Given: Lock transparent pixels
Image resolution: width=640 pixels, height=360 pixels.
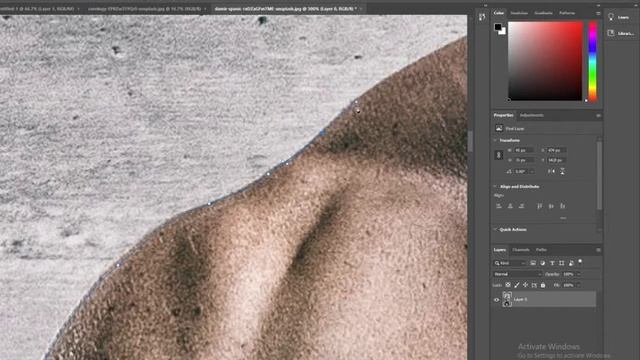Looking at the screenshot, I should (508, 285).
